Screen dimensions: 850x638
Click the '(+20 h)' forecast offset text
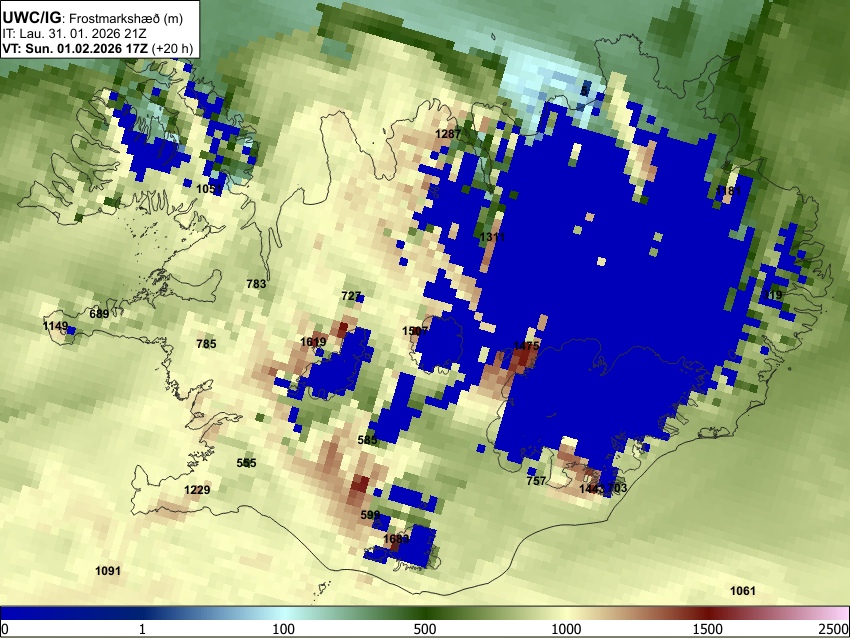(x=172, y=48)
